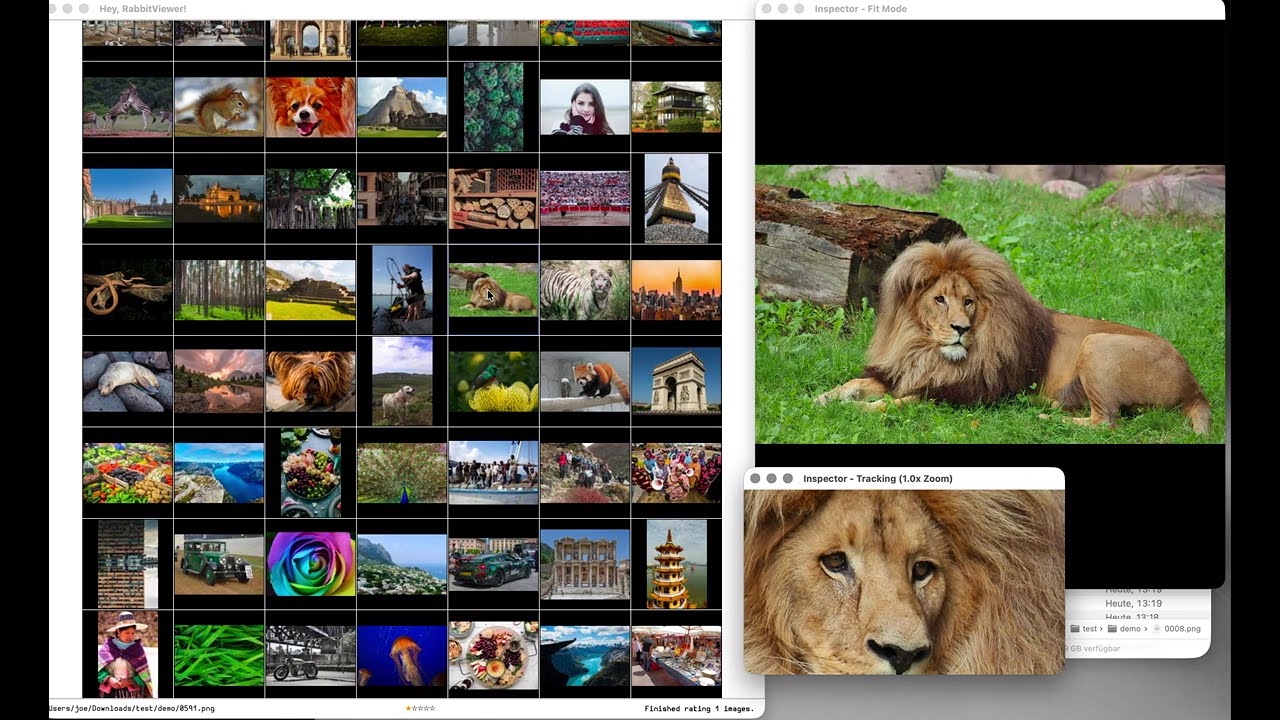Click the 'Inspector - Fit Mode' window title
Screen dimensions: 1280x720
[861, 9]
